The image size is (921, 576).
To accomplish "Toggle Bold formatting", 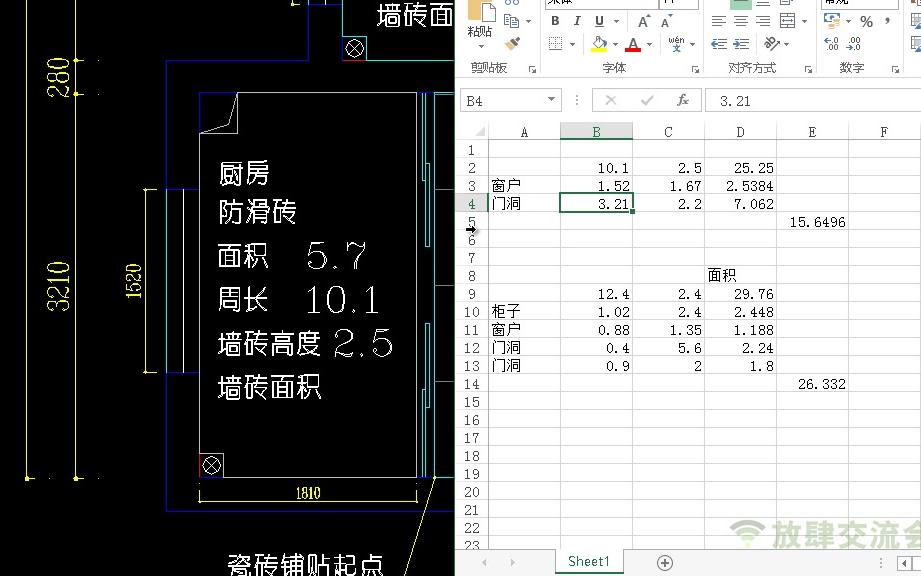I will (x=555, y=20).
